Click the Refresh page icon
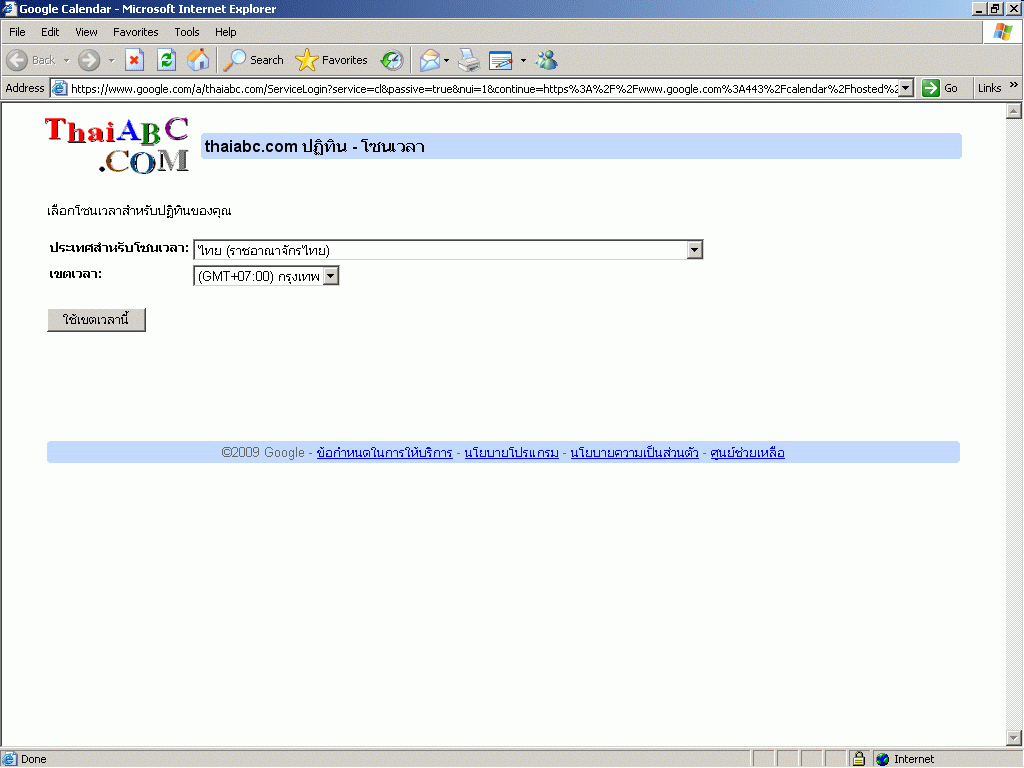Image resolution: width=1024 pixels, height=768 pixels. pyautogui.click(x=166, y=60)
